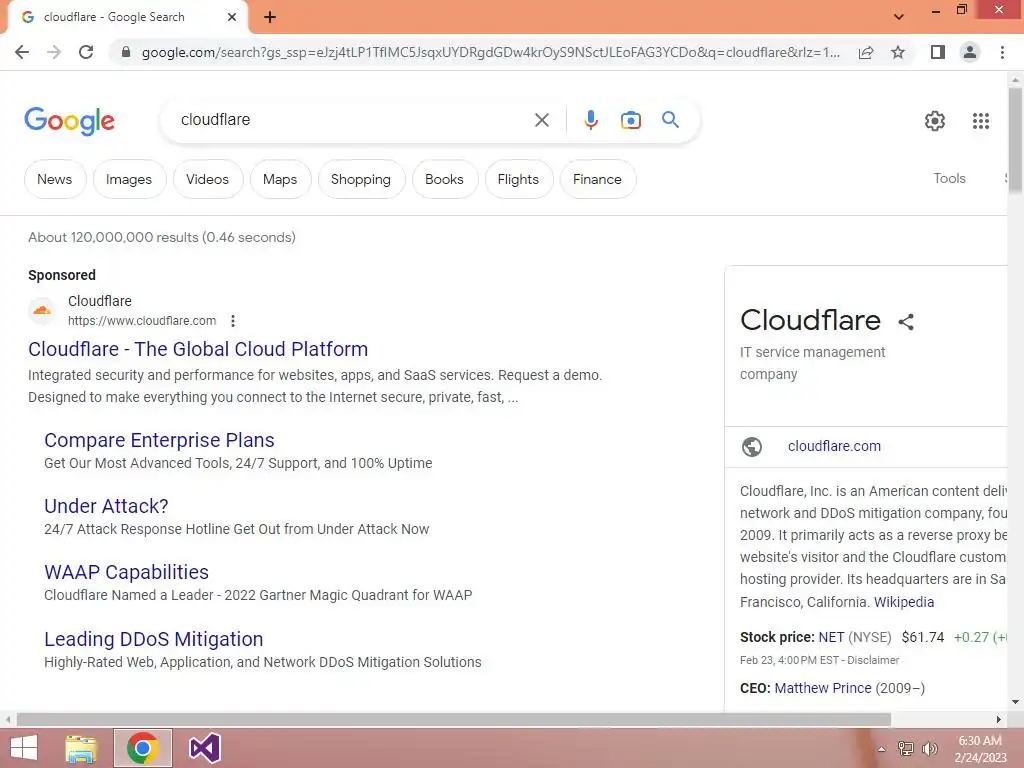Open stock price Disclaimer link

coord(873,660)
